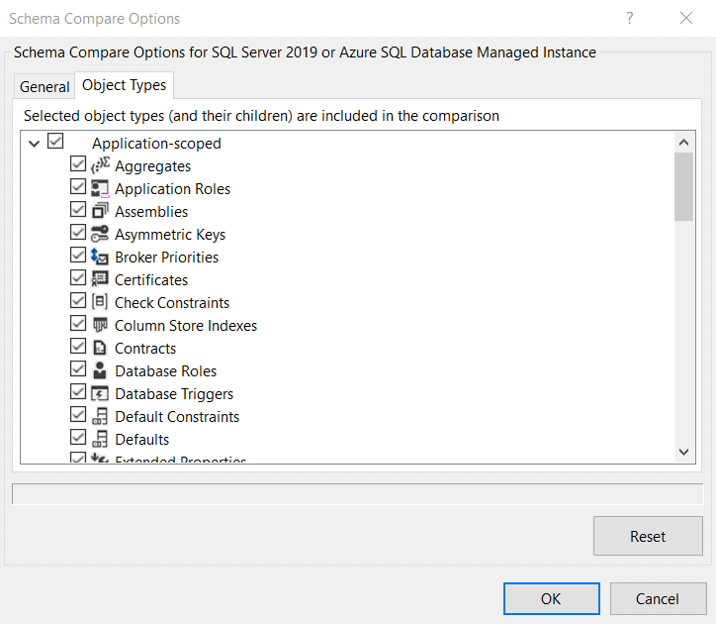Disable the Check Constraints checkbox

click(78, 300)
